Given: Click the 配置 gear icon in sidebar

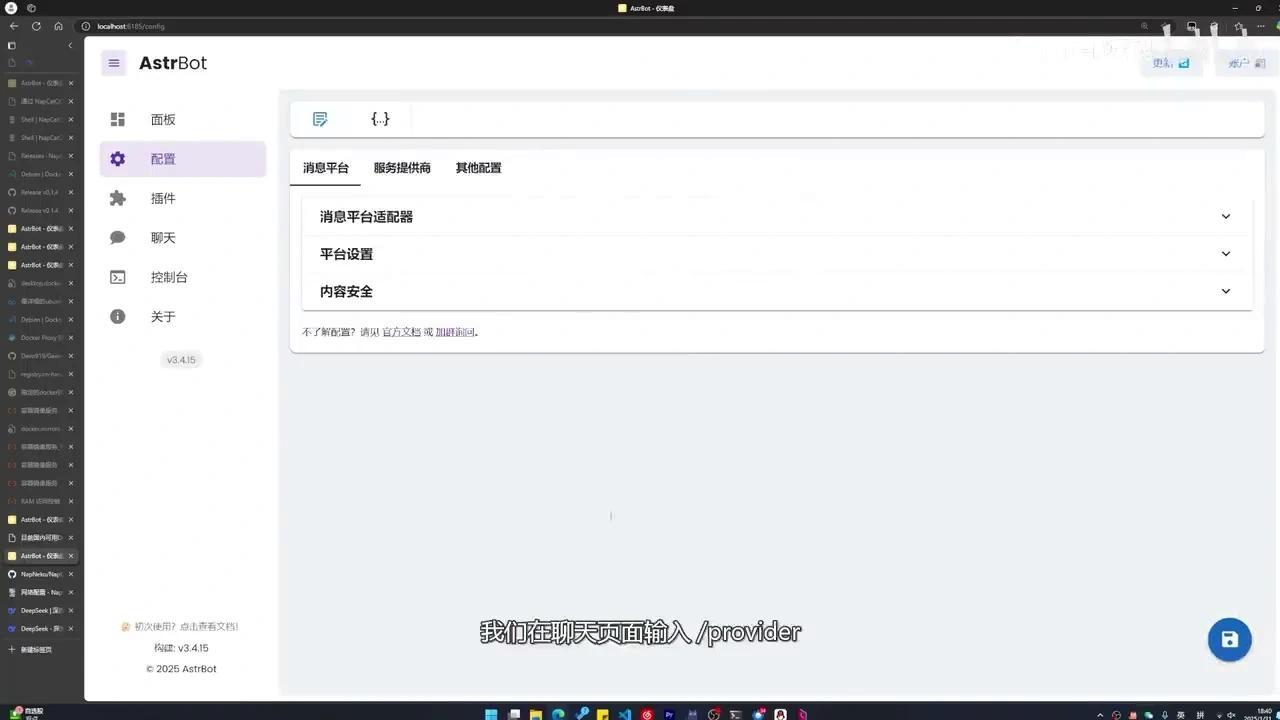Looking at the screenshot, I should (118, 159).
